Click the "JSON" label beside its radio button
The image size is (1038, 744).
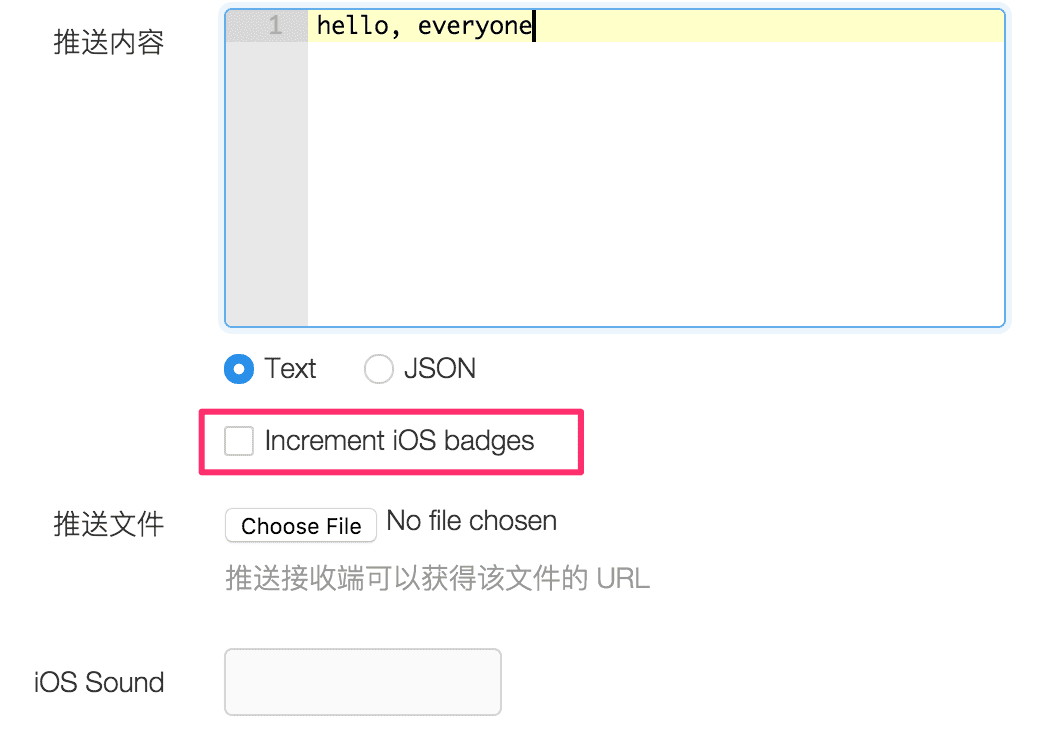(x=439, y=369)
